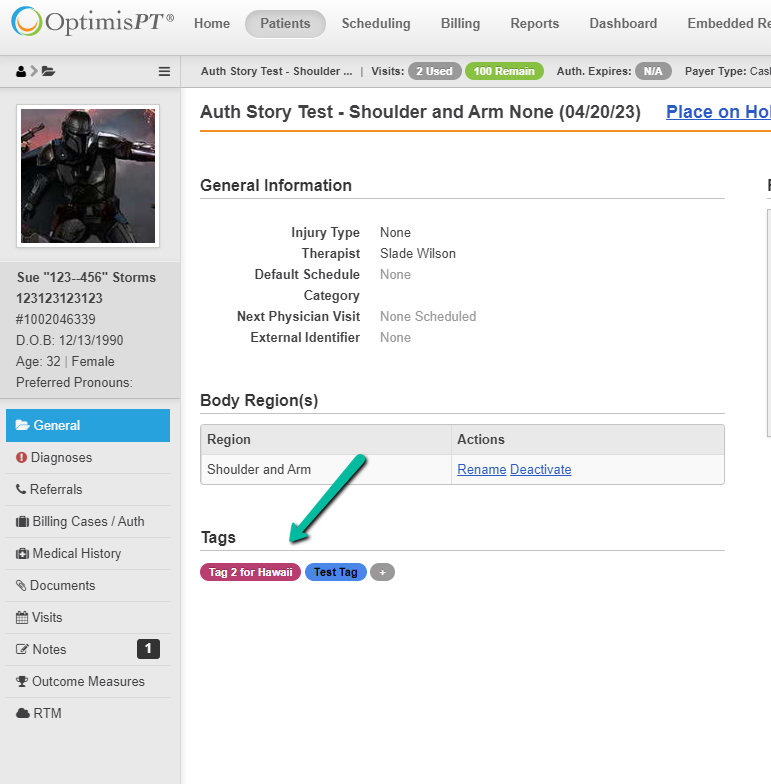The image size is (771, 784).
Task: Click the open folder icon in breadcrumb
Action: pyautogui.click(x=48, y=71)
